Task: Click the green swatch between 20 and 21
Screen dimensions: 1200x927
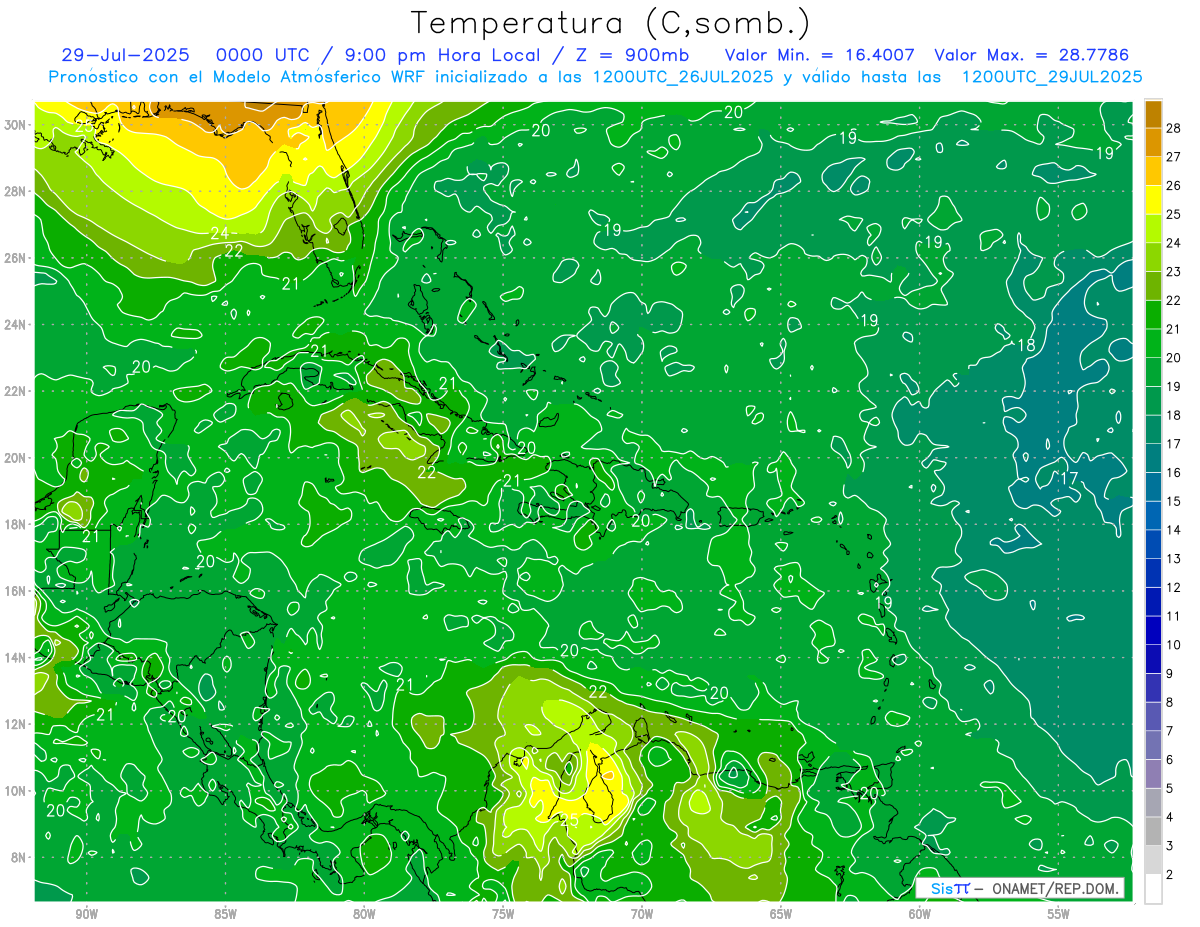Action: click(x=1153, y=343)
